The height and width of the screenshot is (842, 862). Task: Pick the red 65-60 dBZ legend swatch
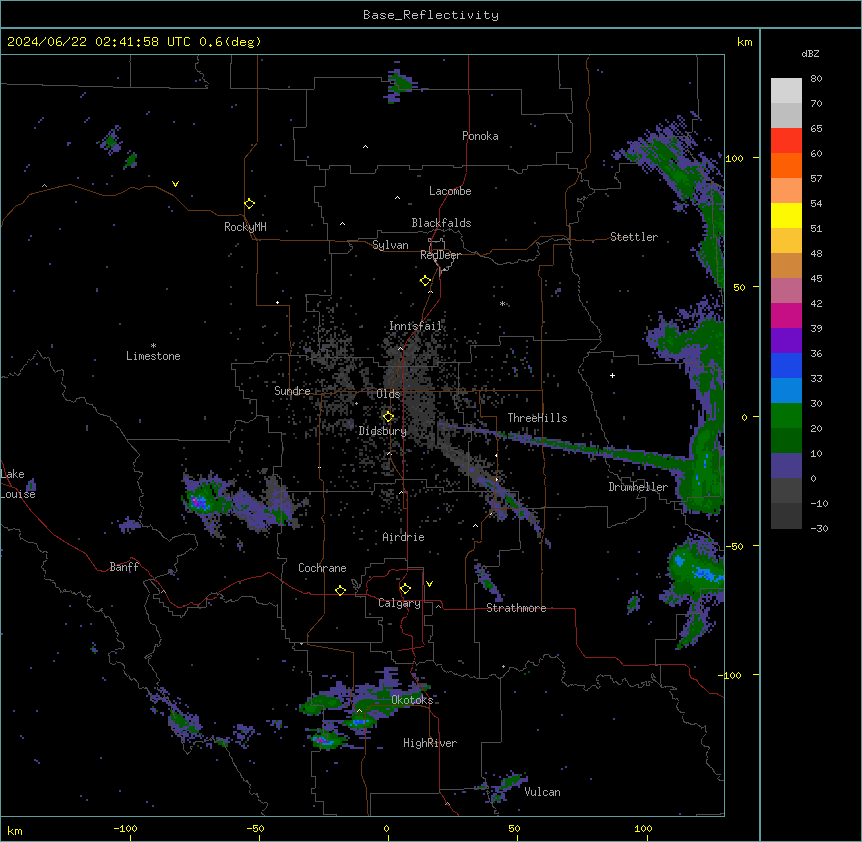(x=786, y=141)
